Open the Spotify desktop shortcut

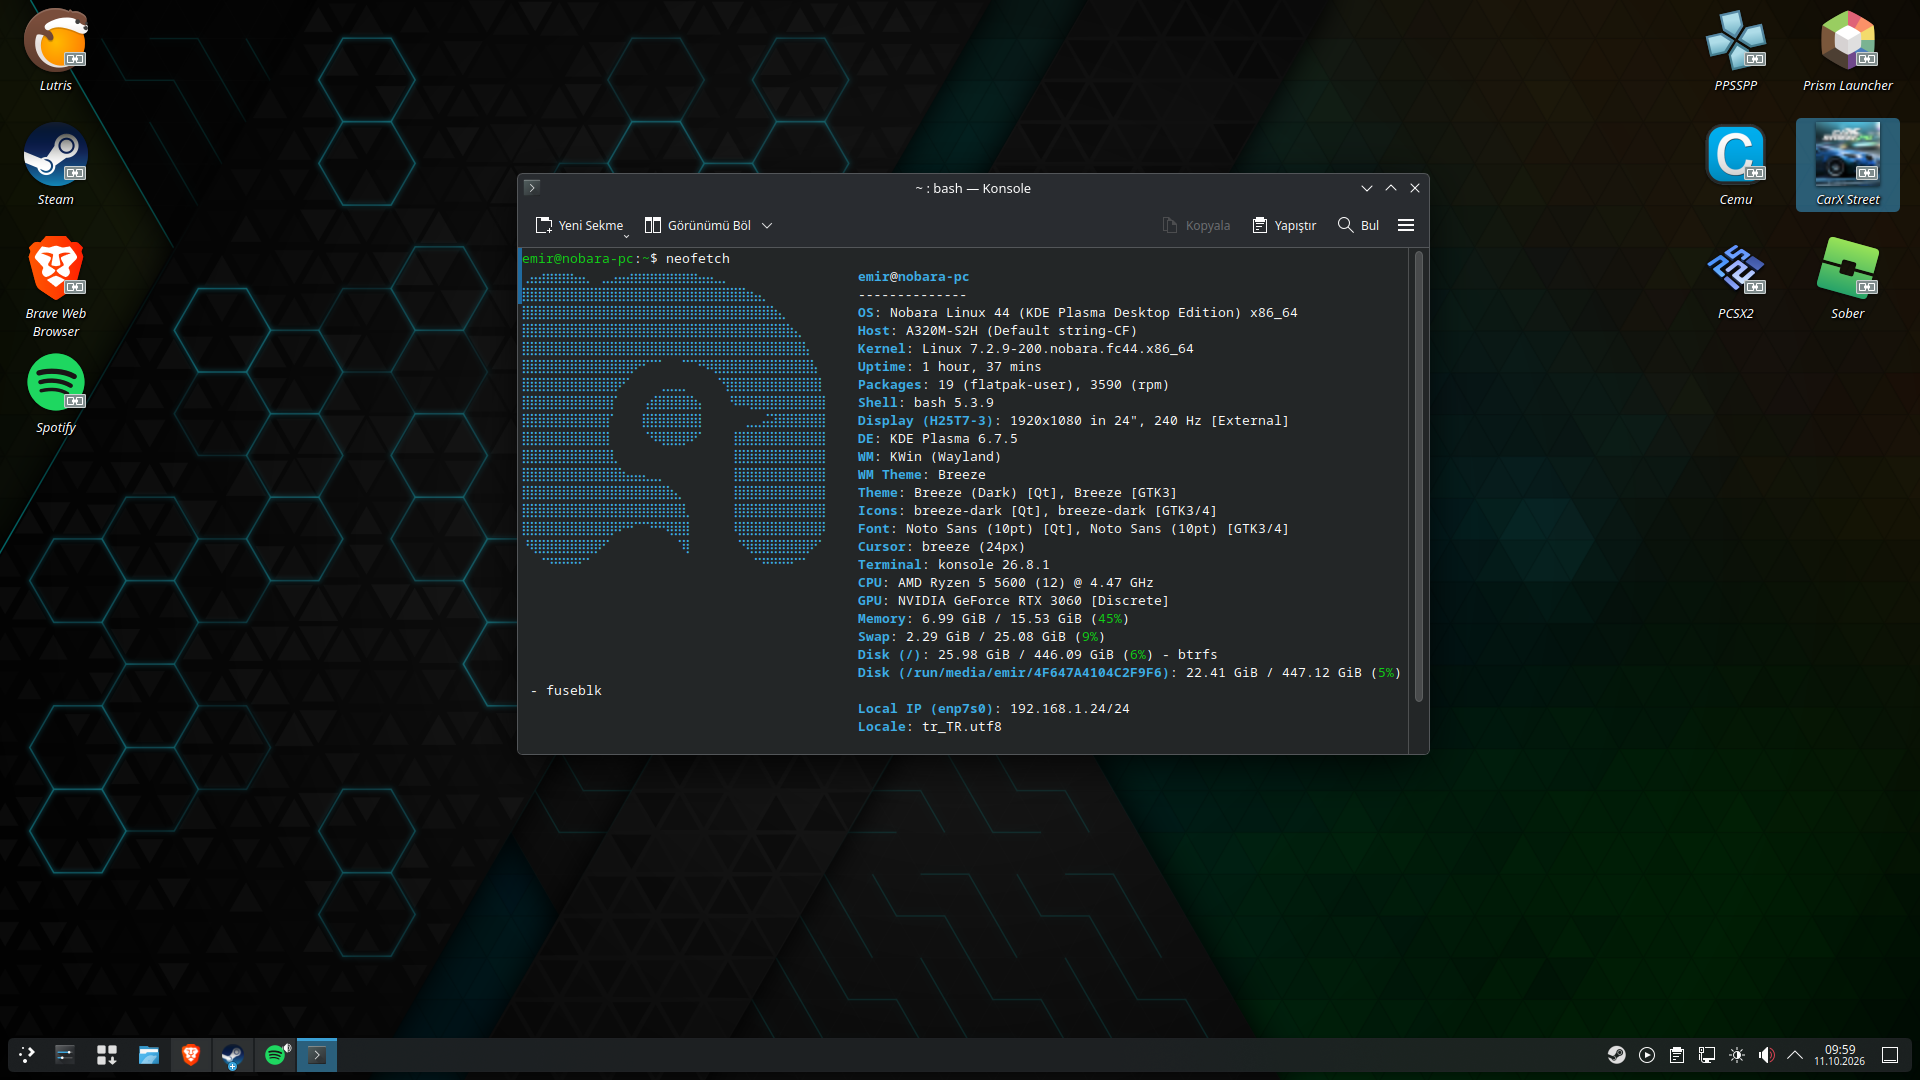(56, 395)
